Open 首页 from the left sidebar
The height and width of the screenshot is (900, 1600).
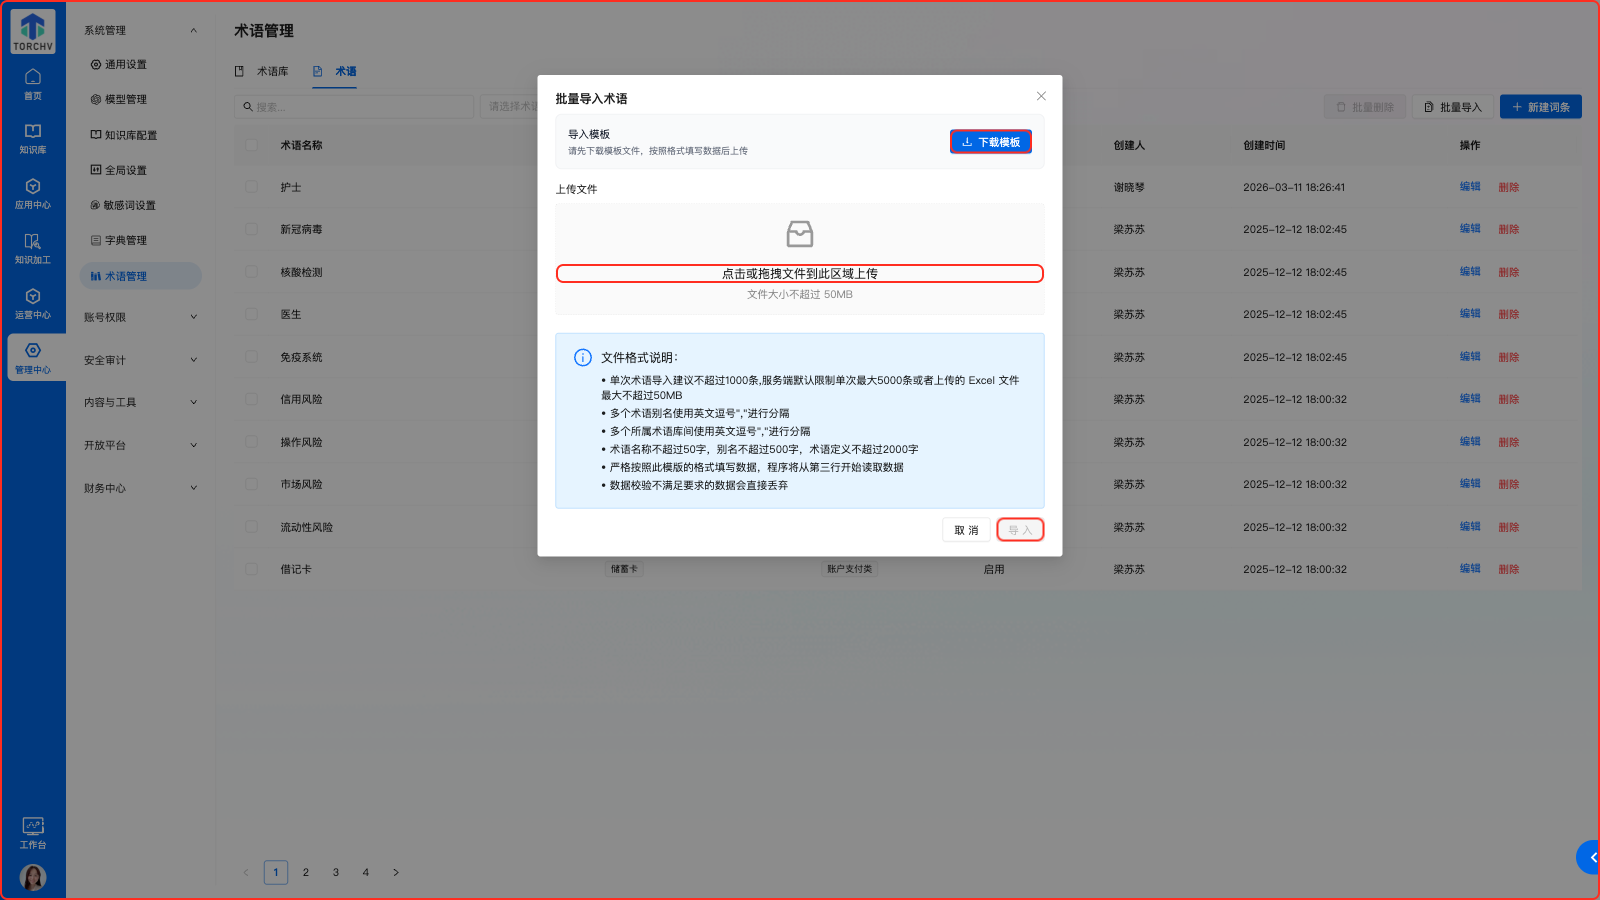33,85
